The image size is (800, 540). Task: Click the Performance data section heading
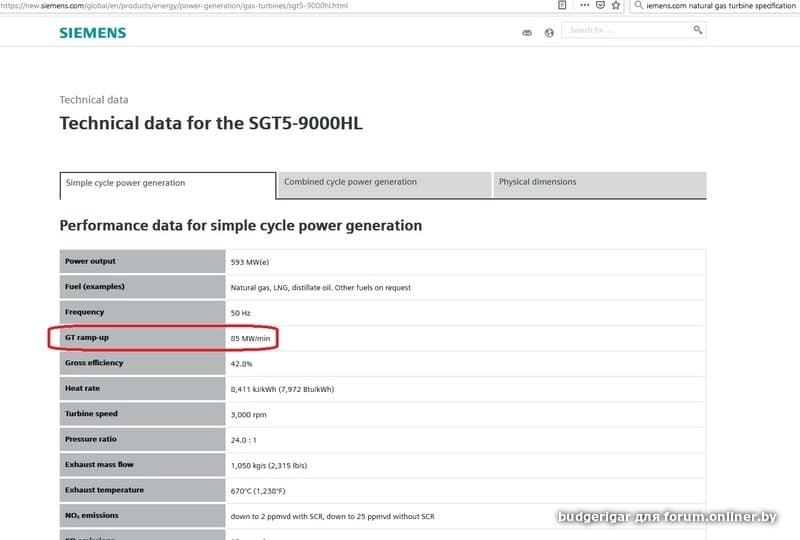241,226
